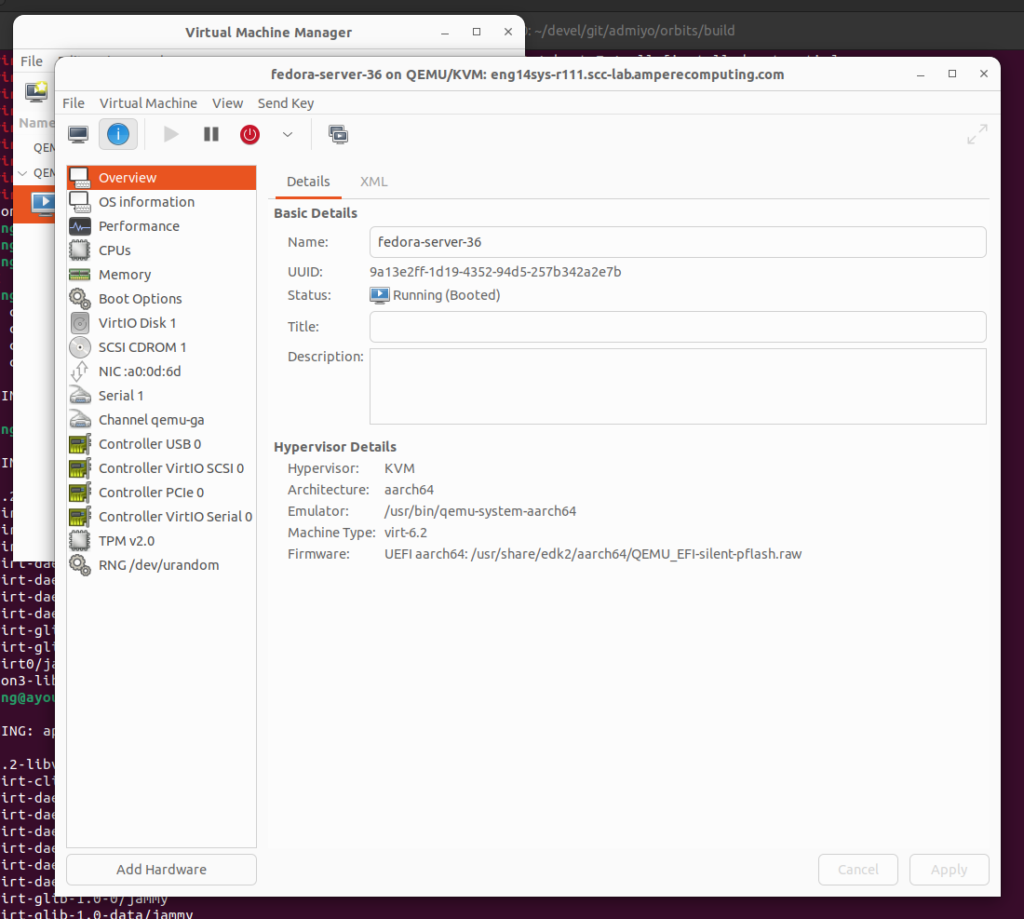Image resolution: width=1024 pixels, height=919 pixels.
Task: Select VirtIO Disk 1 entry
Action: (x=161, y=323)
